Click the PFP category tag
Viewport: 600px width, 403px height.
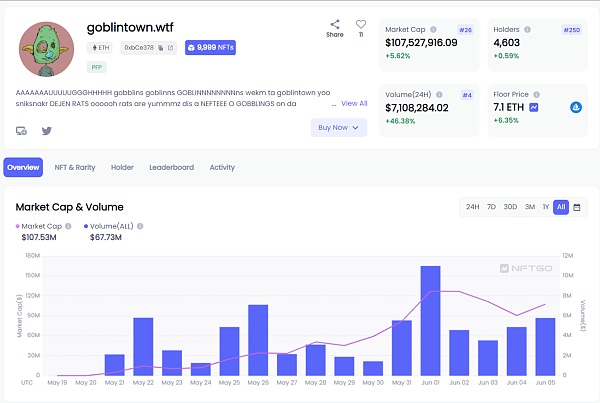tap(96, 67)
